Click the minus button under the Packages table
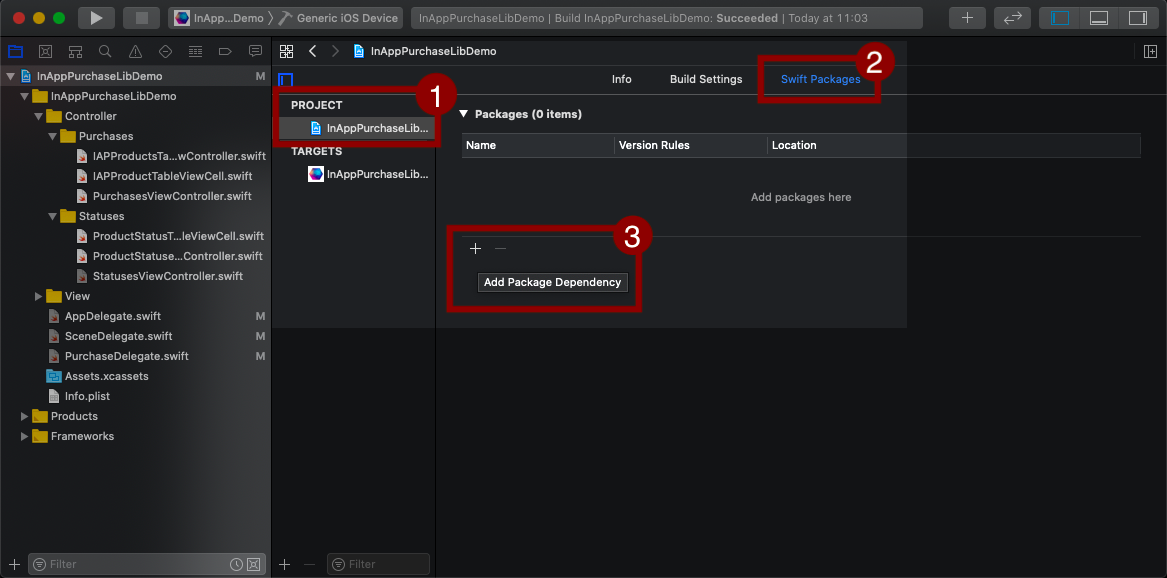The width and height of the screenshot is (1167, 578). [500, 248]
